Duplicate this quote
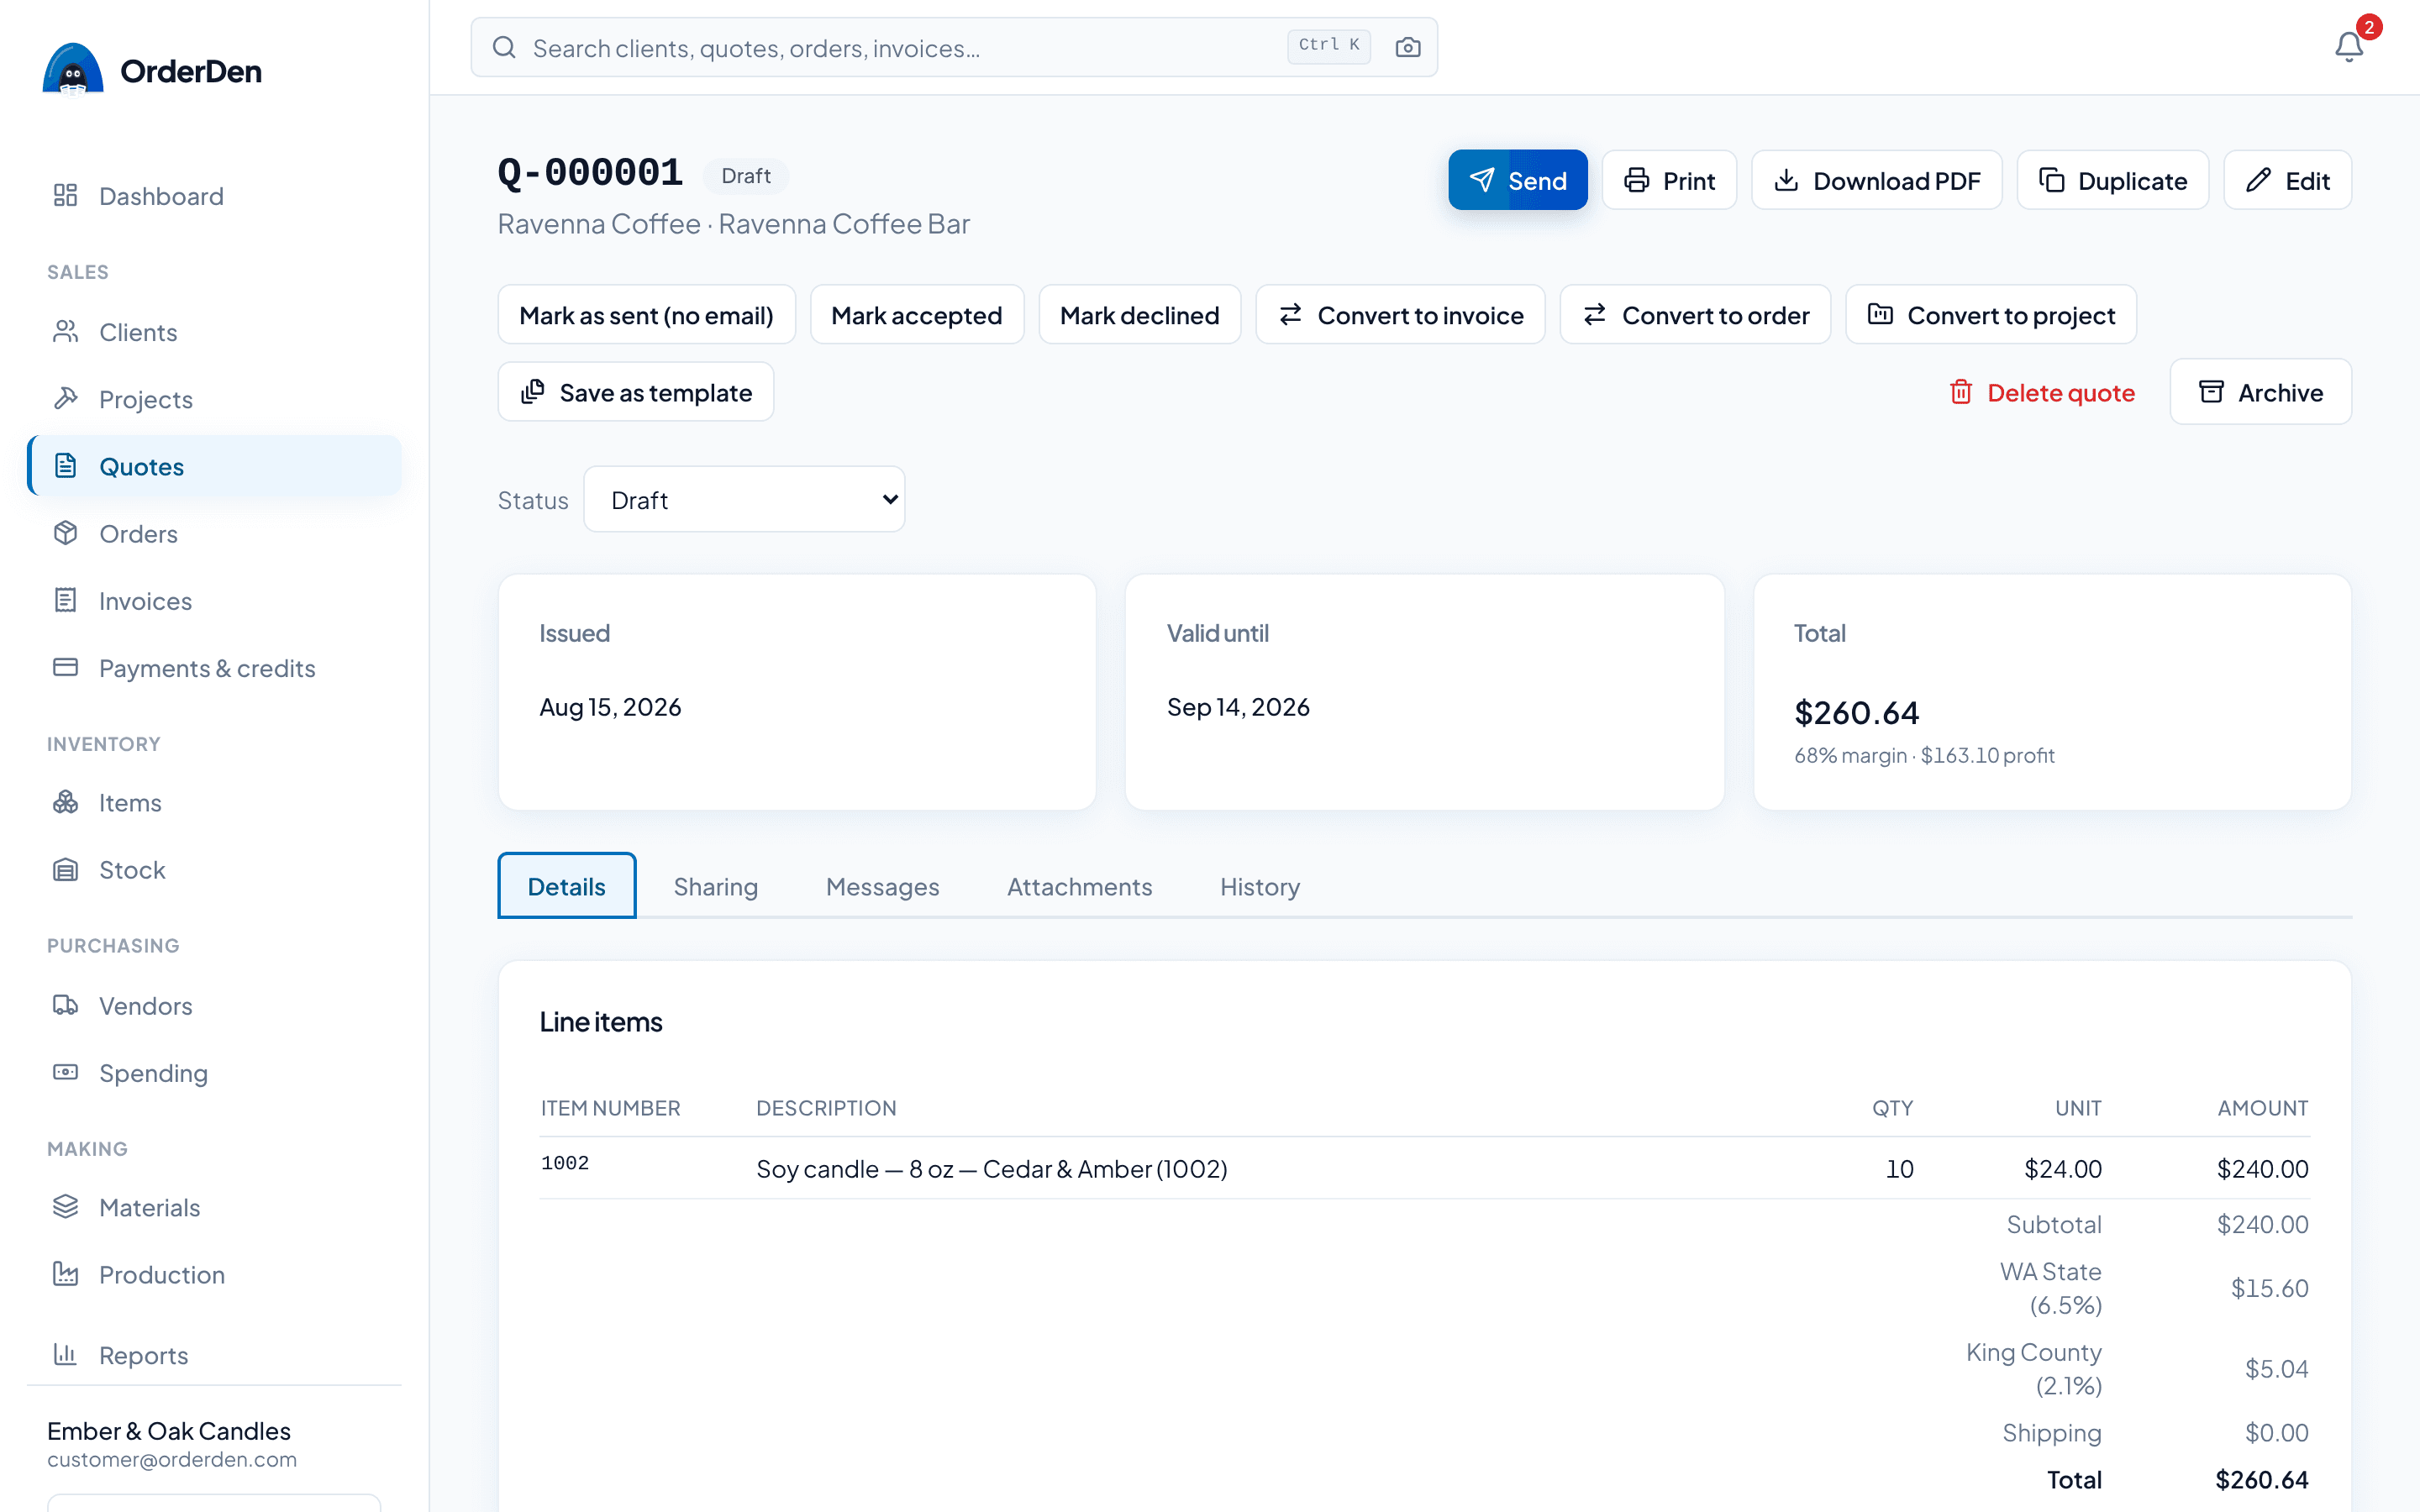 coord(2112,180)
